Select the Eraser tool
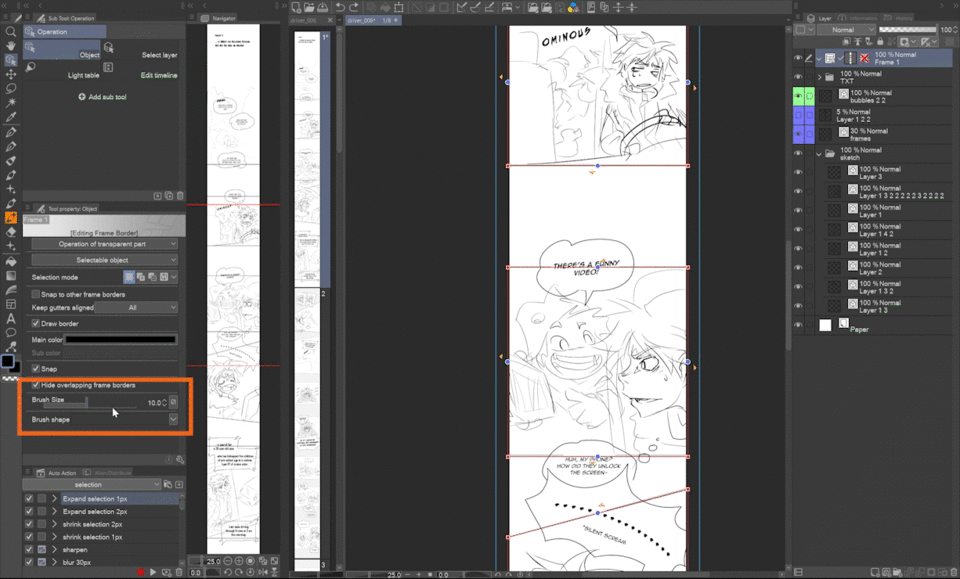Viewport: 960px width, 579px height. click(x=10, y=232)
